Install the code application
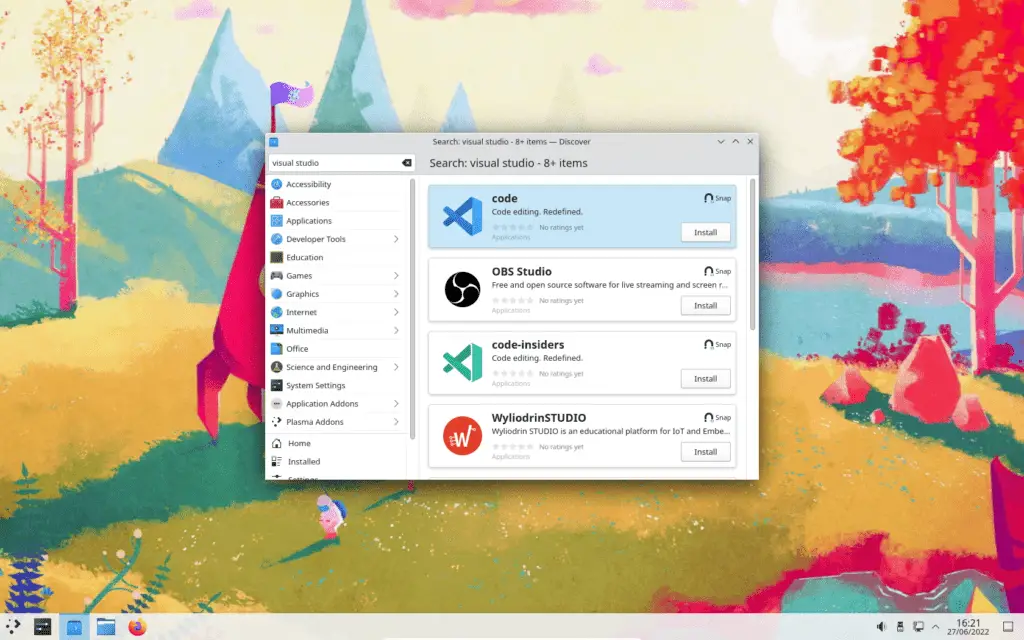 coord(705,232)
